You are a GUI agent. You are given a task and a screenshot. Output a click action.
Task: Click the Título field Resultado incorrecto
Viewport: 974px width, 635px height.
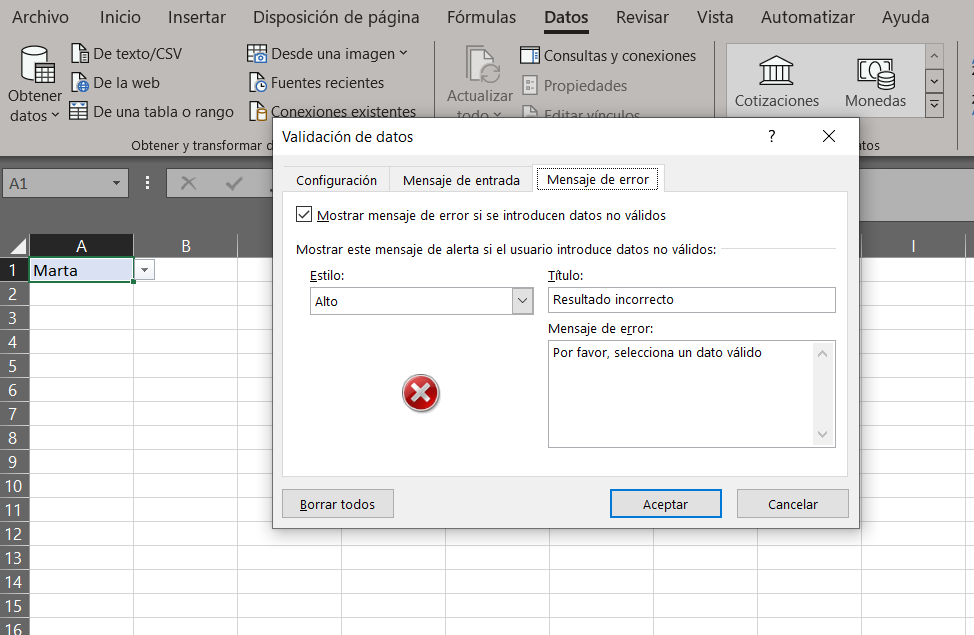(x=691, y=300)
